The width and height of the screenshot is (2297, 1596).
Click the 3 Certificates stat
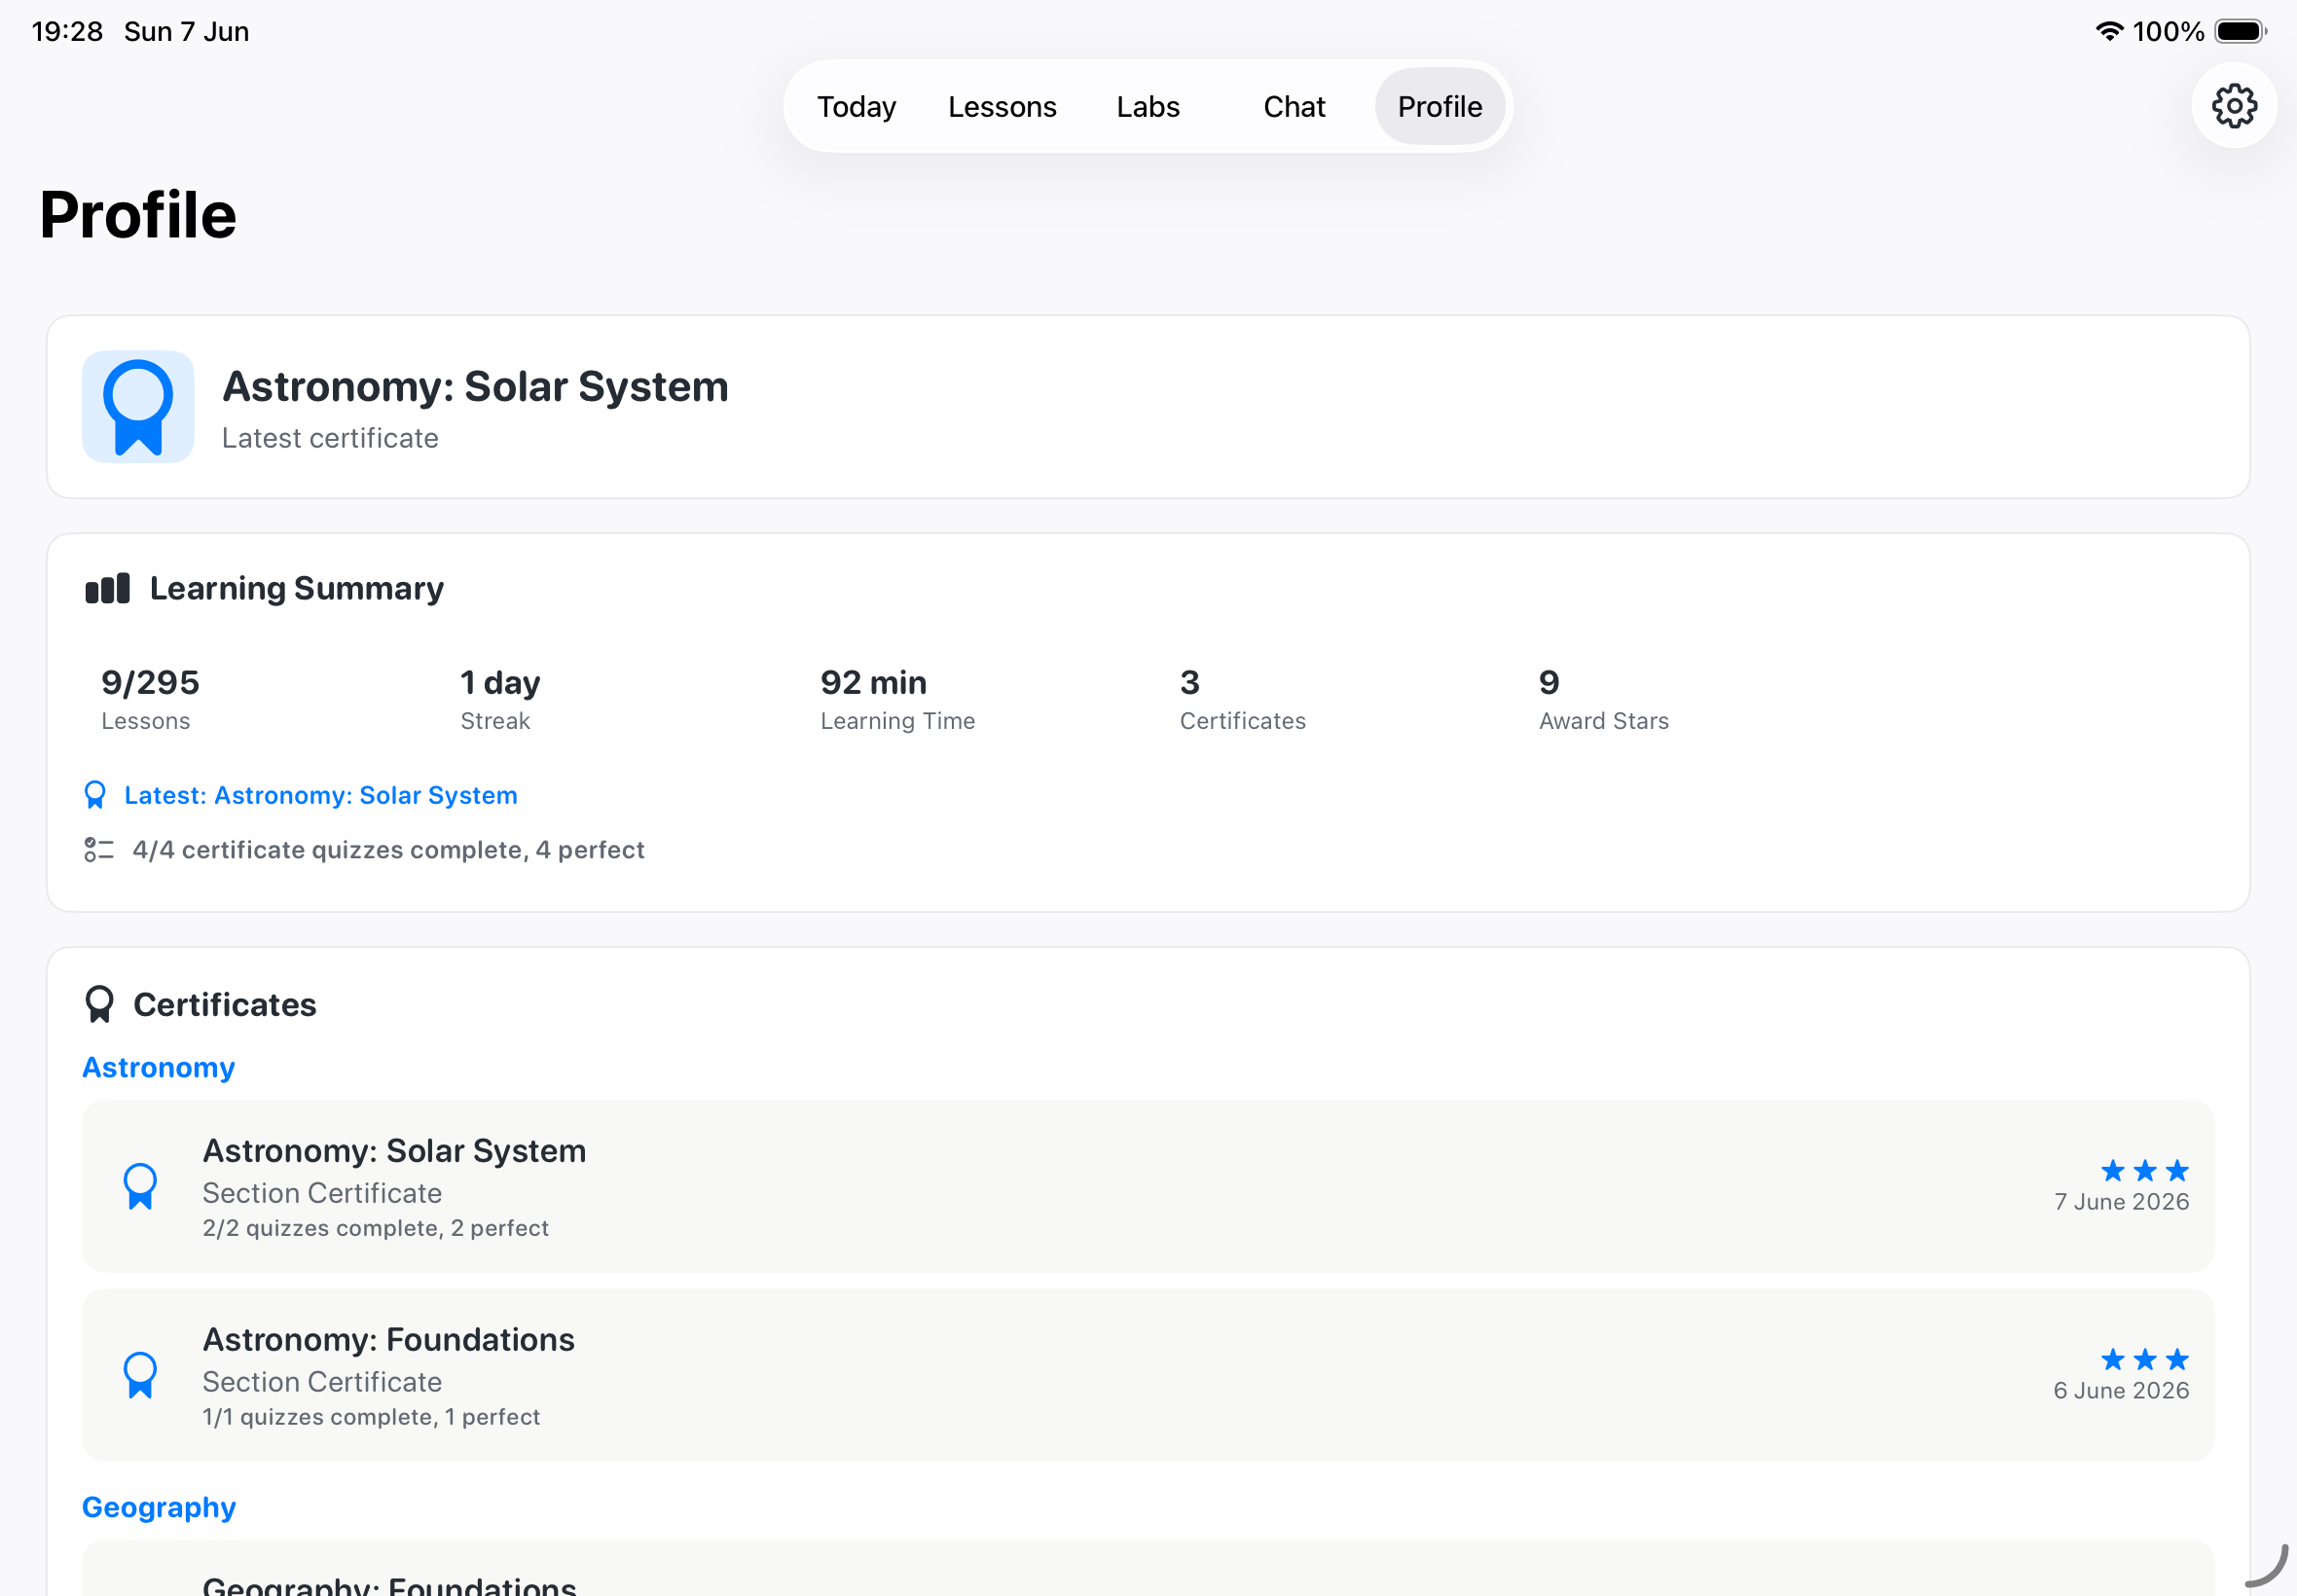1242,699
